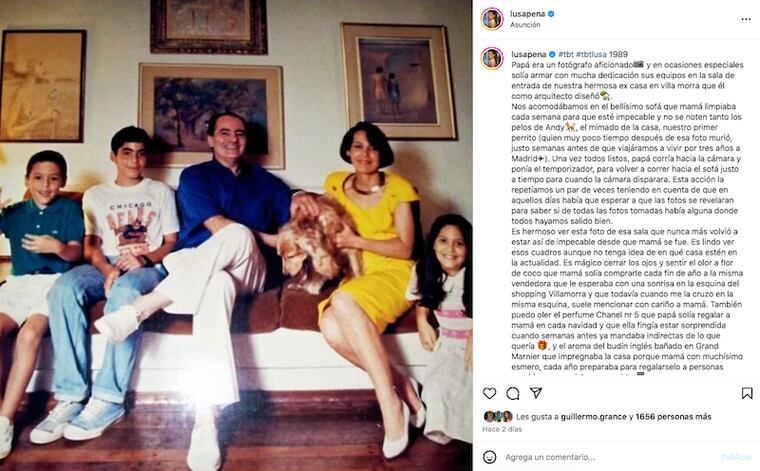Click into the Agrega un comentario field
This screenshot has height=471, width=760.
pyautogui.click(x=608, y=457)
